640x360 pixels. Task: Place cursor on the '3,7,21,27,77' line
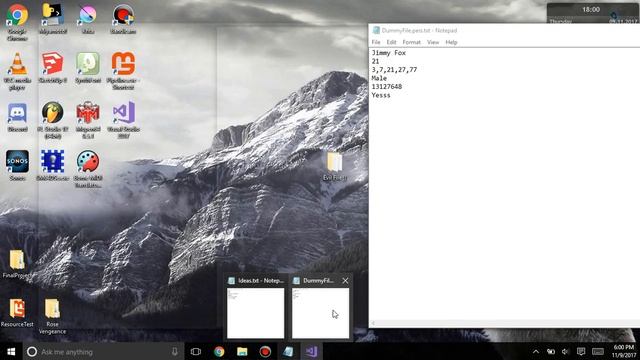click(394, 70)
